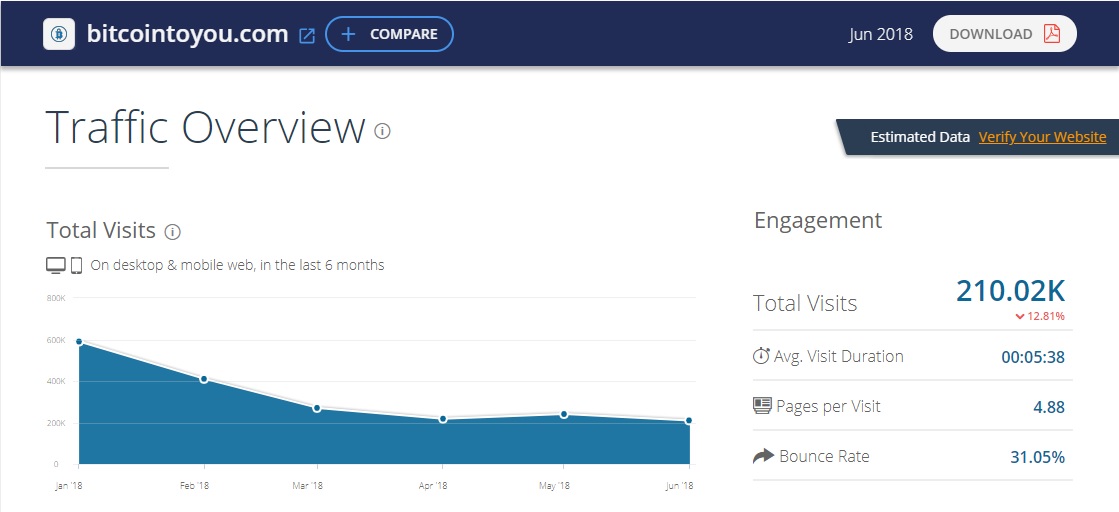Click the 600K y-axis label
Screen dimensions: 1119x512
pos(56,340)
